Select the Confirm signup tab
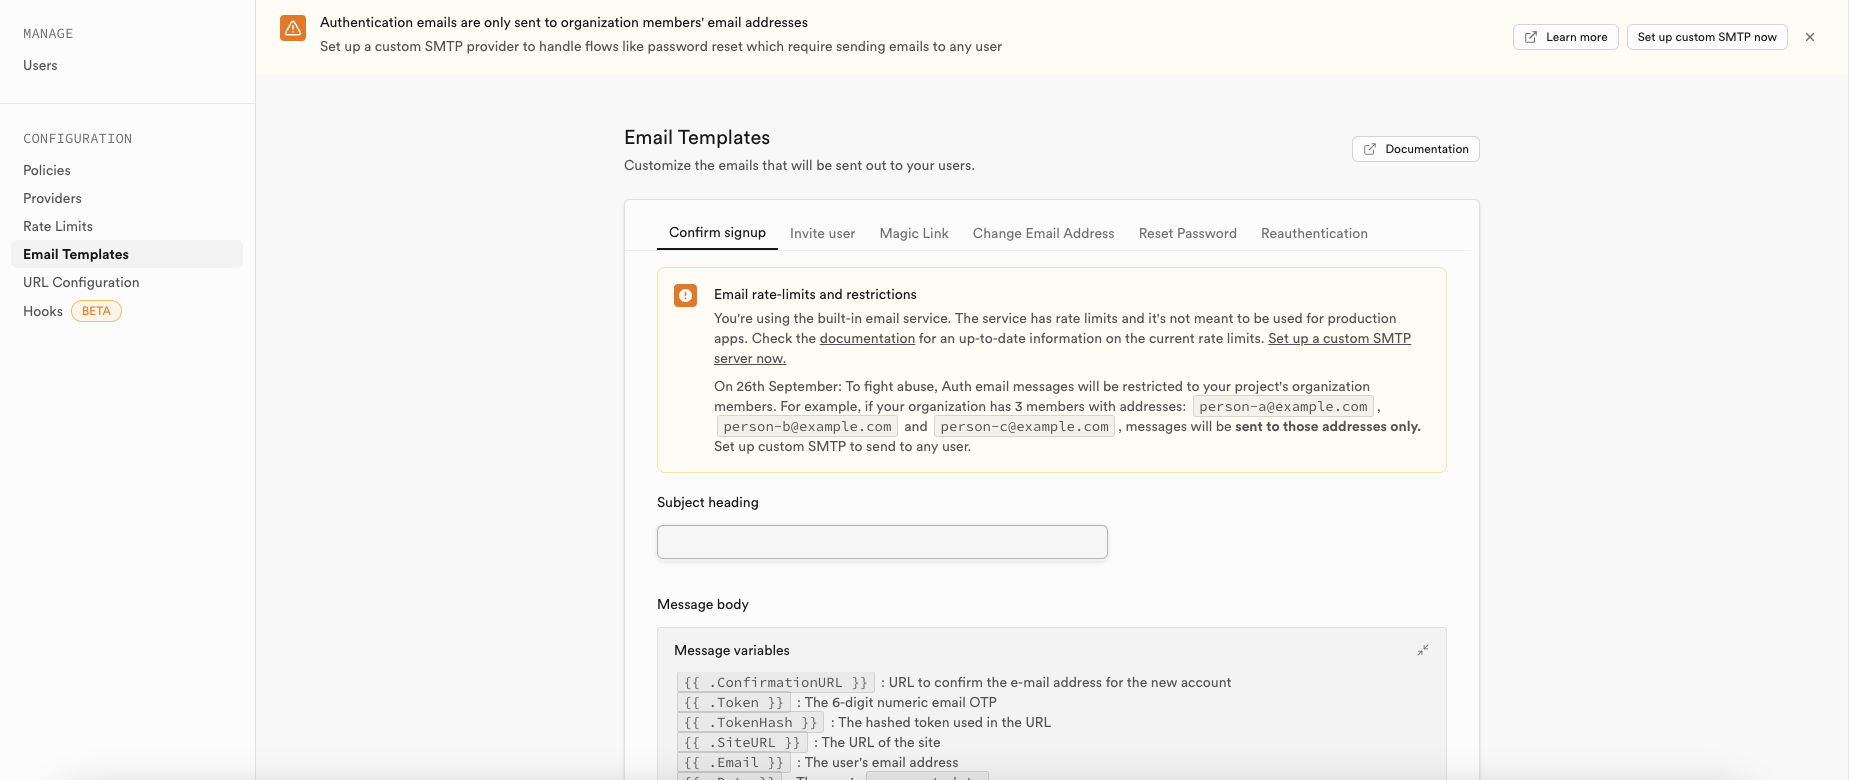This screenshot has width=1850, height=780. click(x=717, y=233)
